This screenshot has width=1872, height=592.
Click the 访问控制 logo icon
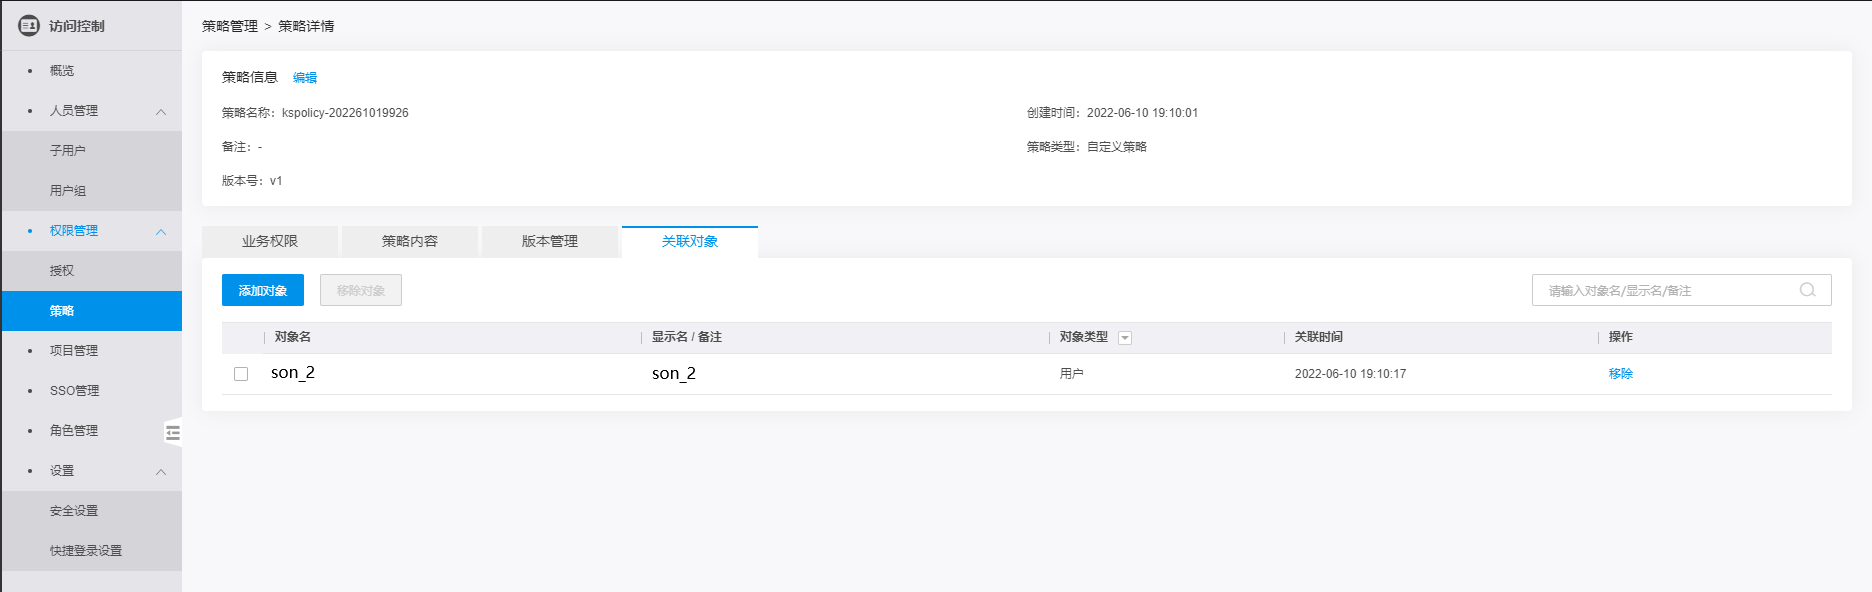click(29, 26)
